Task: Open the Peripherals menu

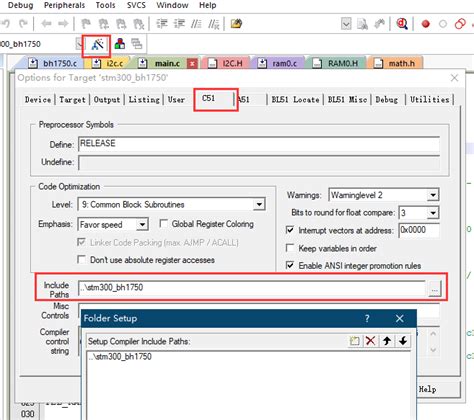Action: point(64,5)
